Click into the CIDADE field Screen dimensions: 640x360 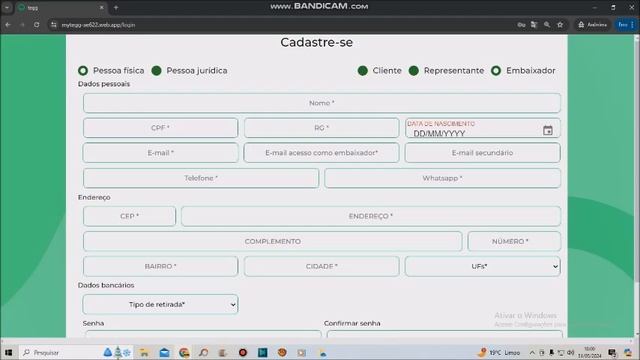[322, 266]
